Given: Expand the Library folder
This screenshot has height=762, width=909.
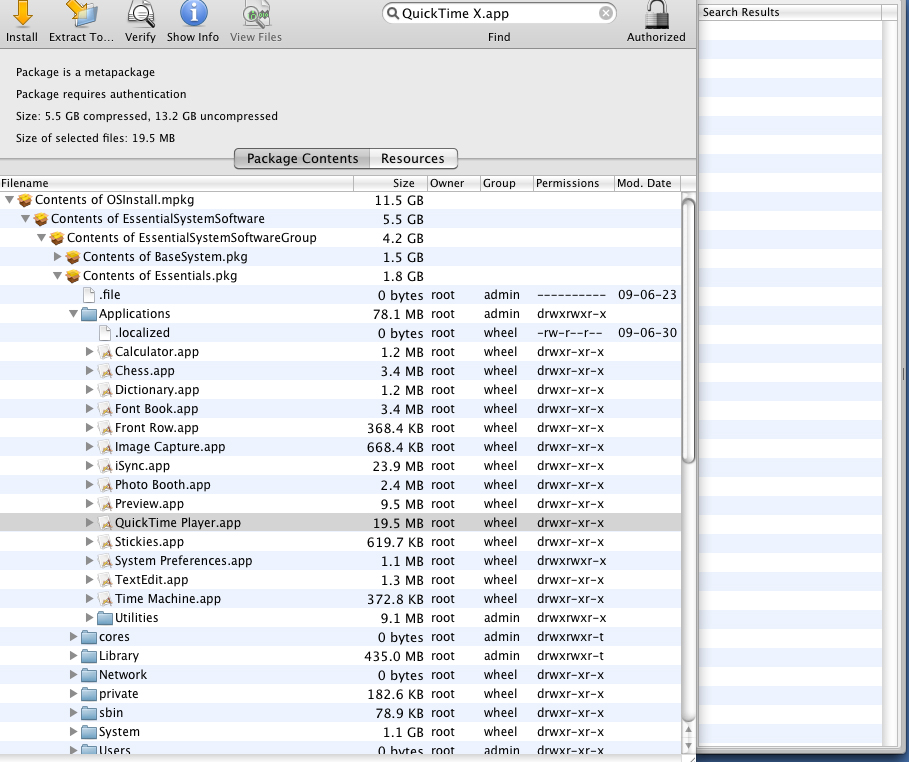Looking at the screenshot, I should tap(73, 656).
